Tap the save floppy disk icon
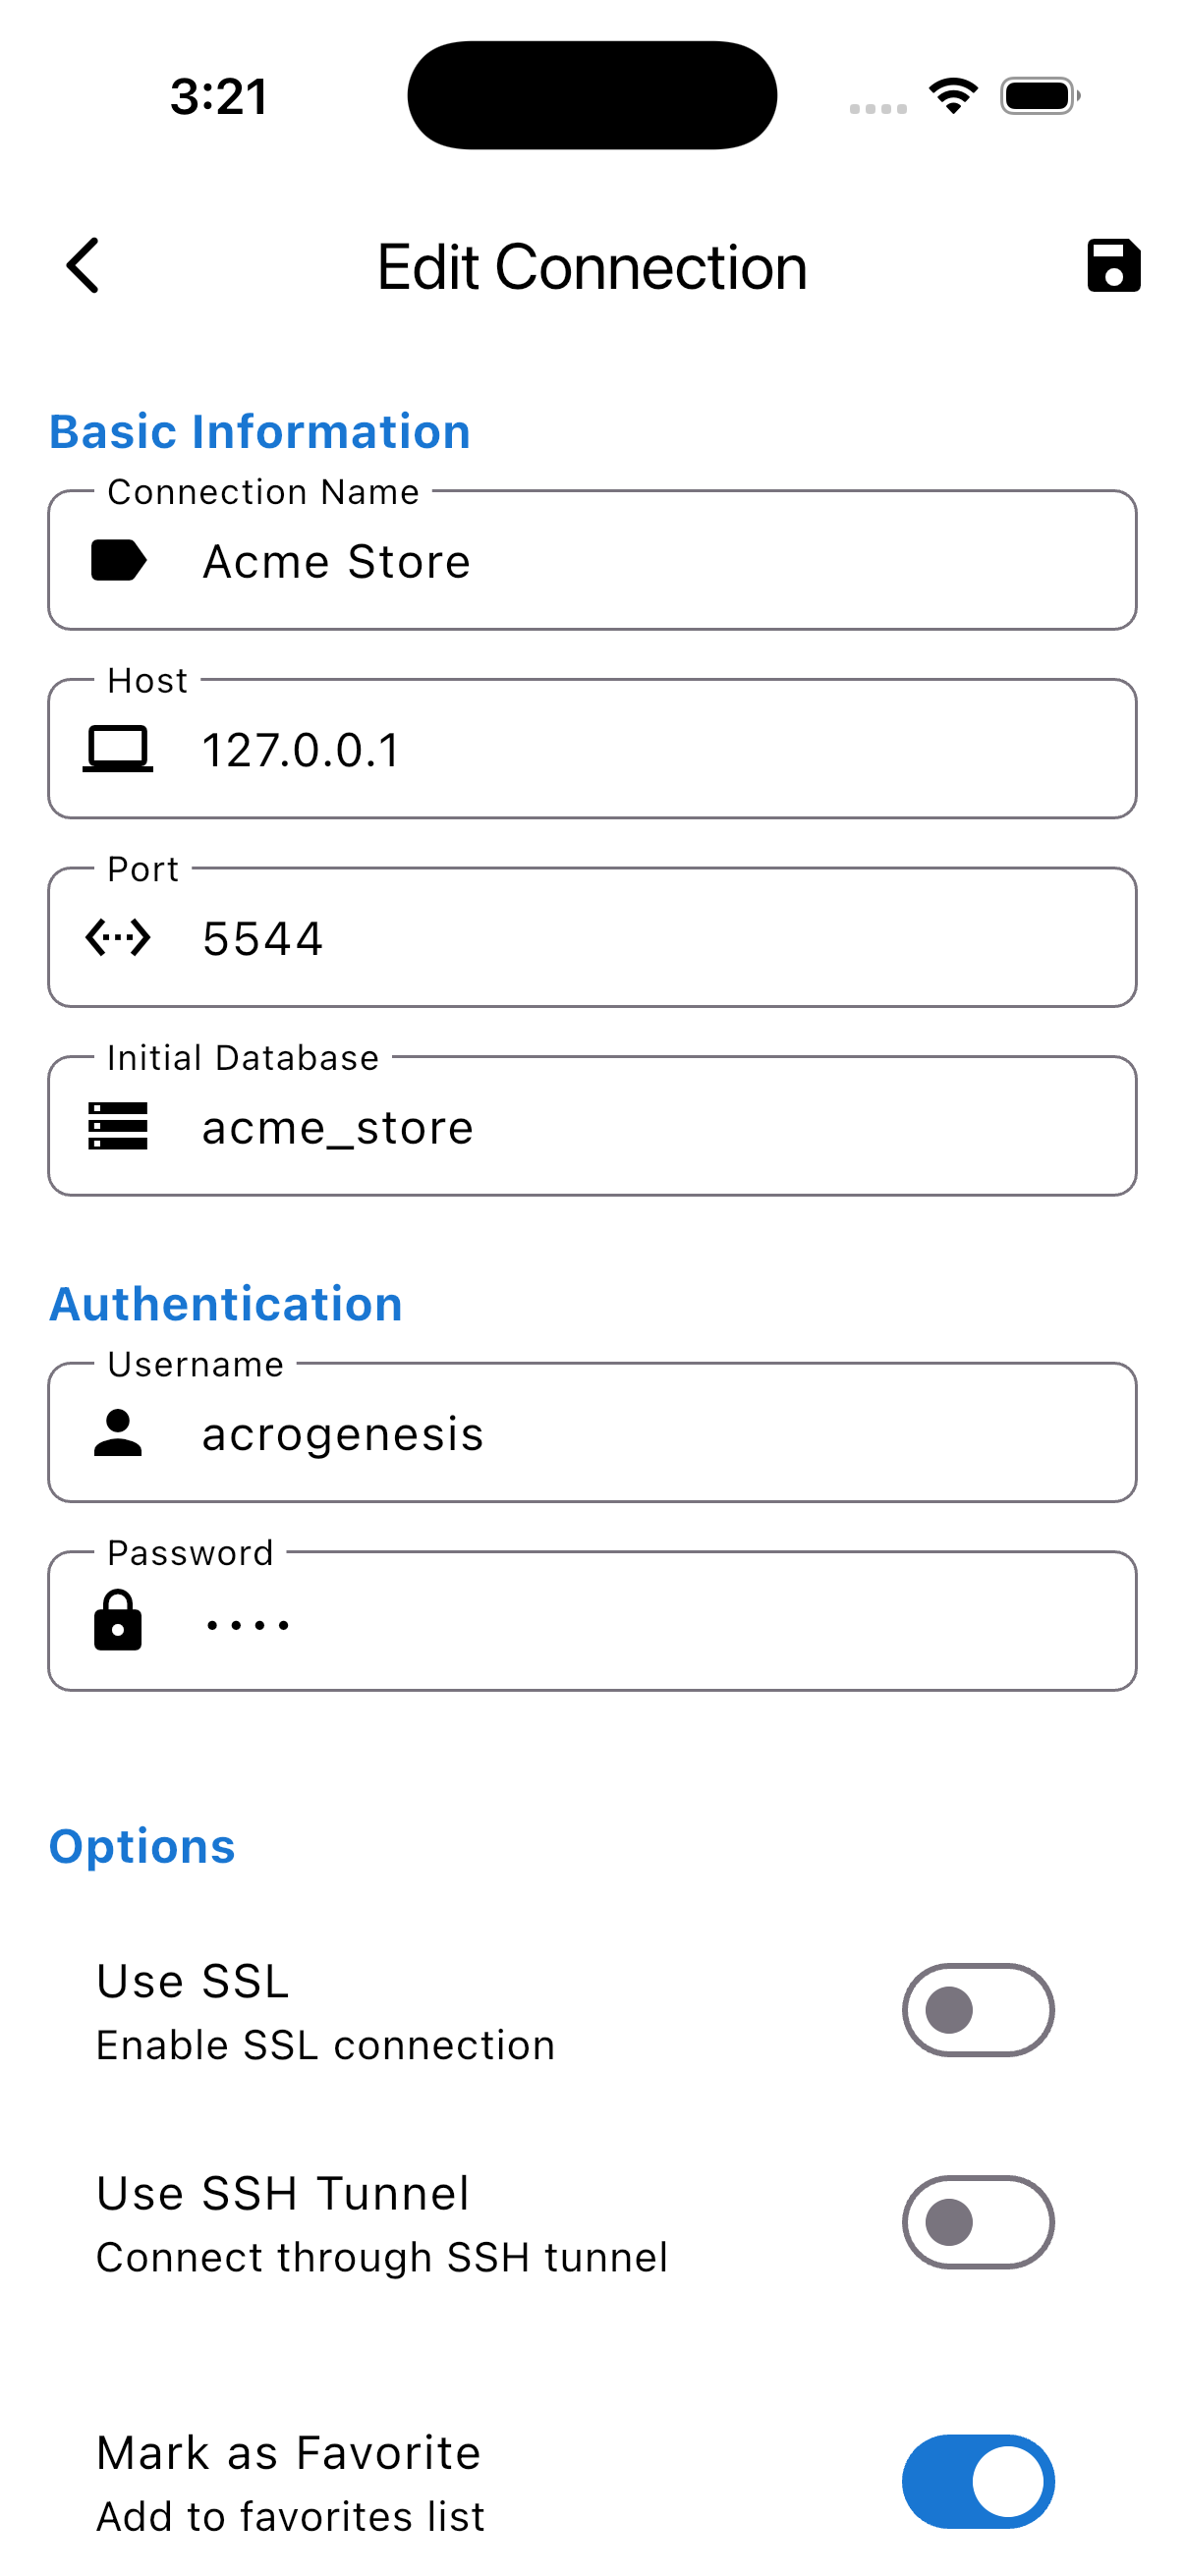Viewport: 1185px width, 2576px height. pyautogui.click(x=1113, y=266)
